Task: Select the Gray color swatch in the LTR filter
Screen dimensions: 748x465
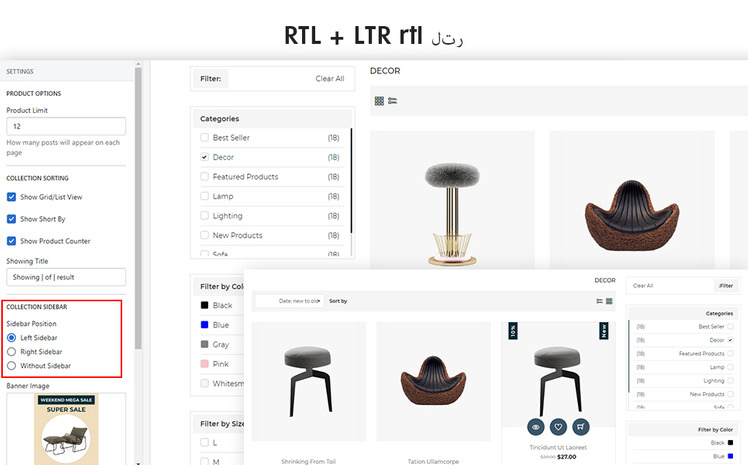Action: tap(204, 344)
